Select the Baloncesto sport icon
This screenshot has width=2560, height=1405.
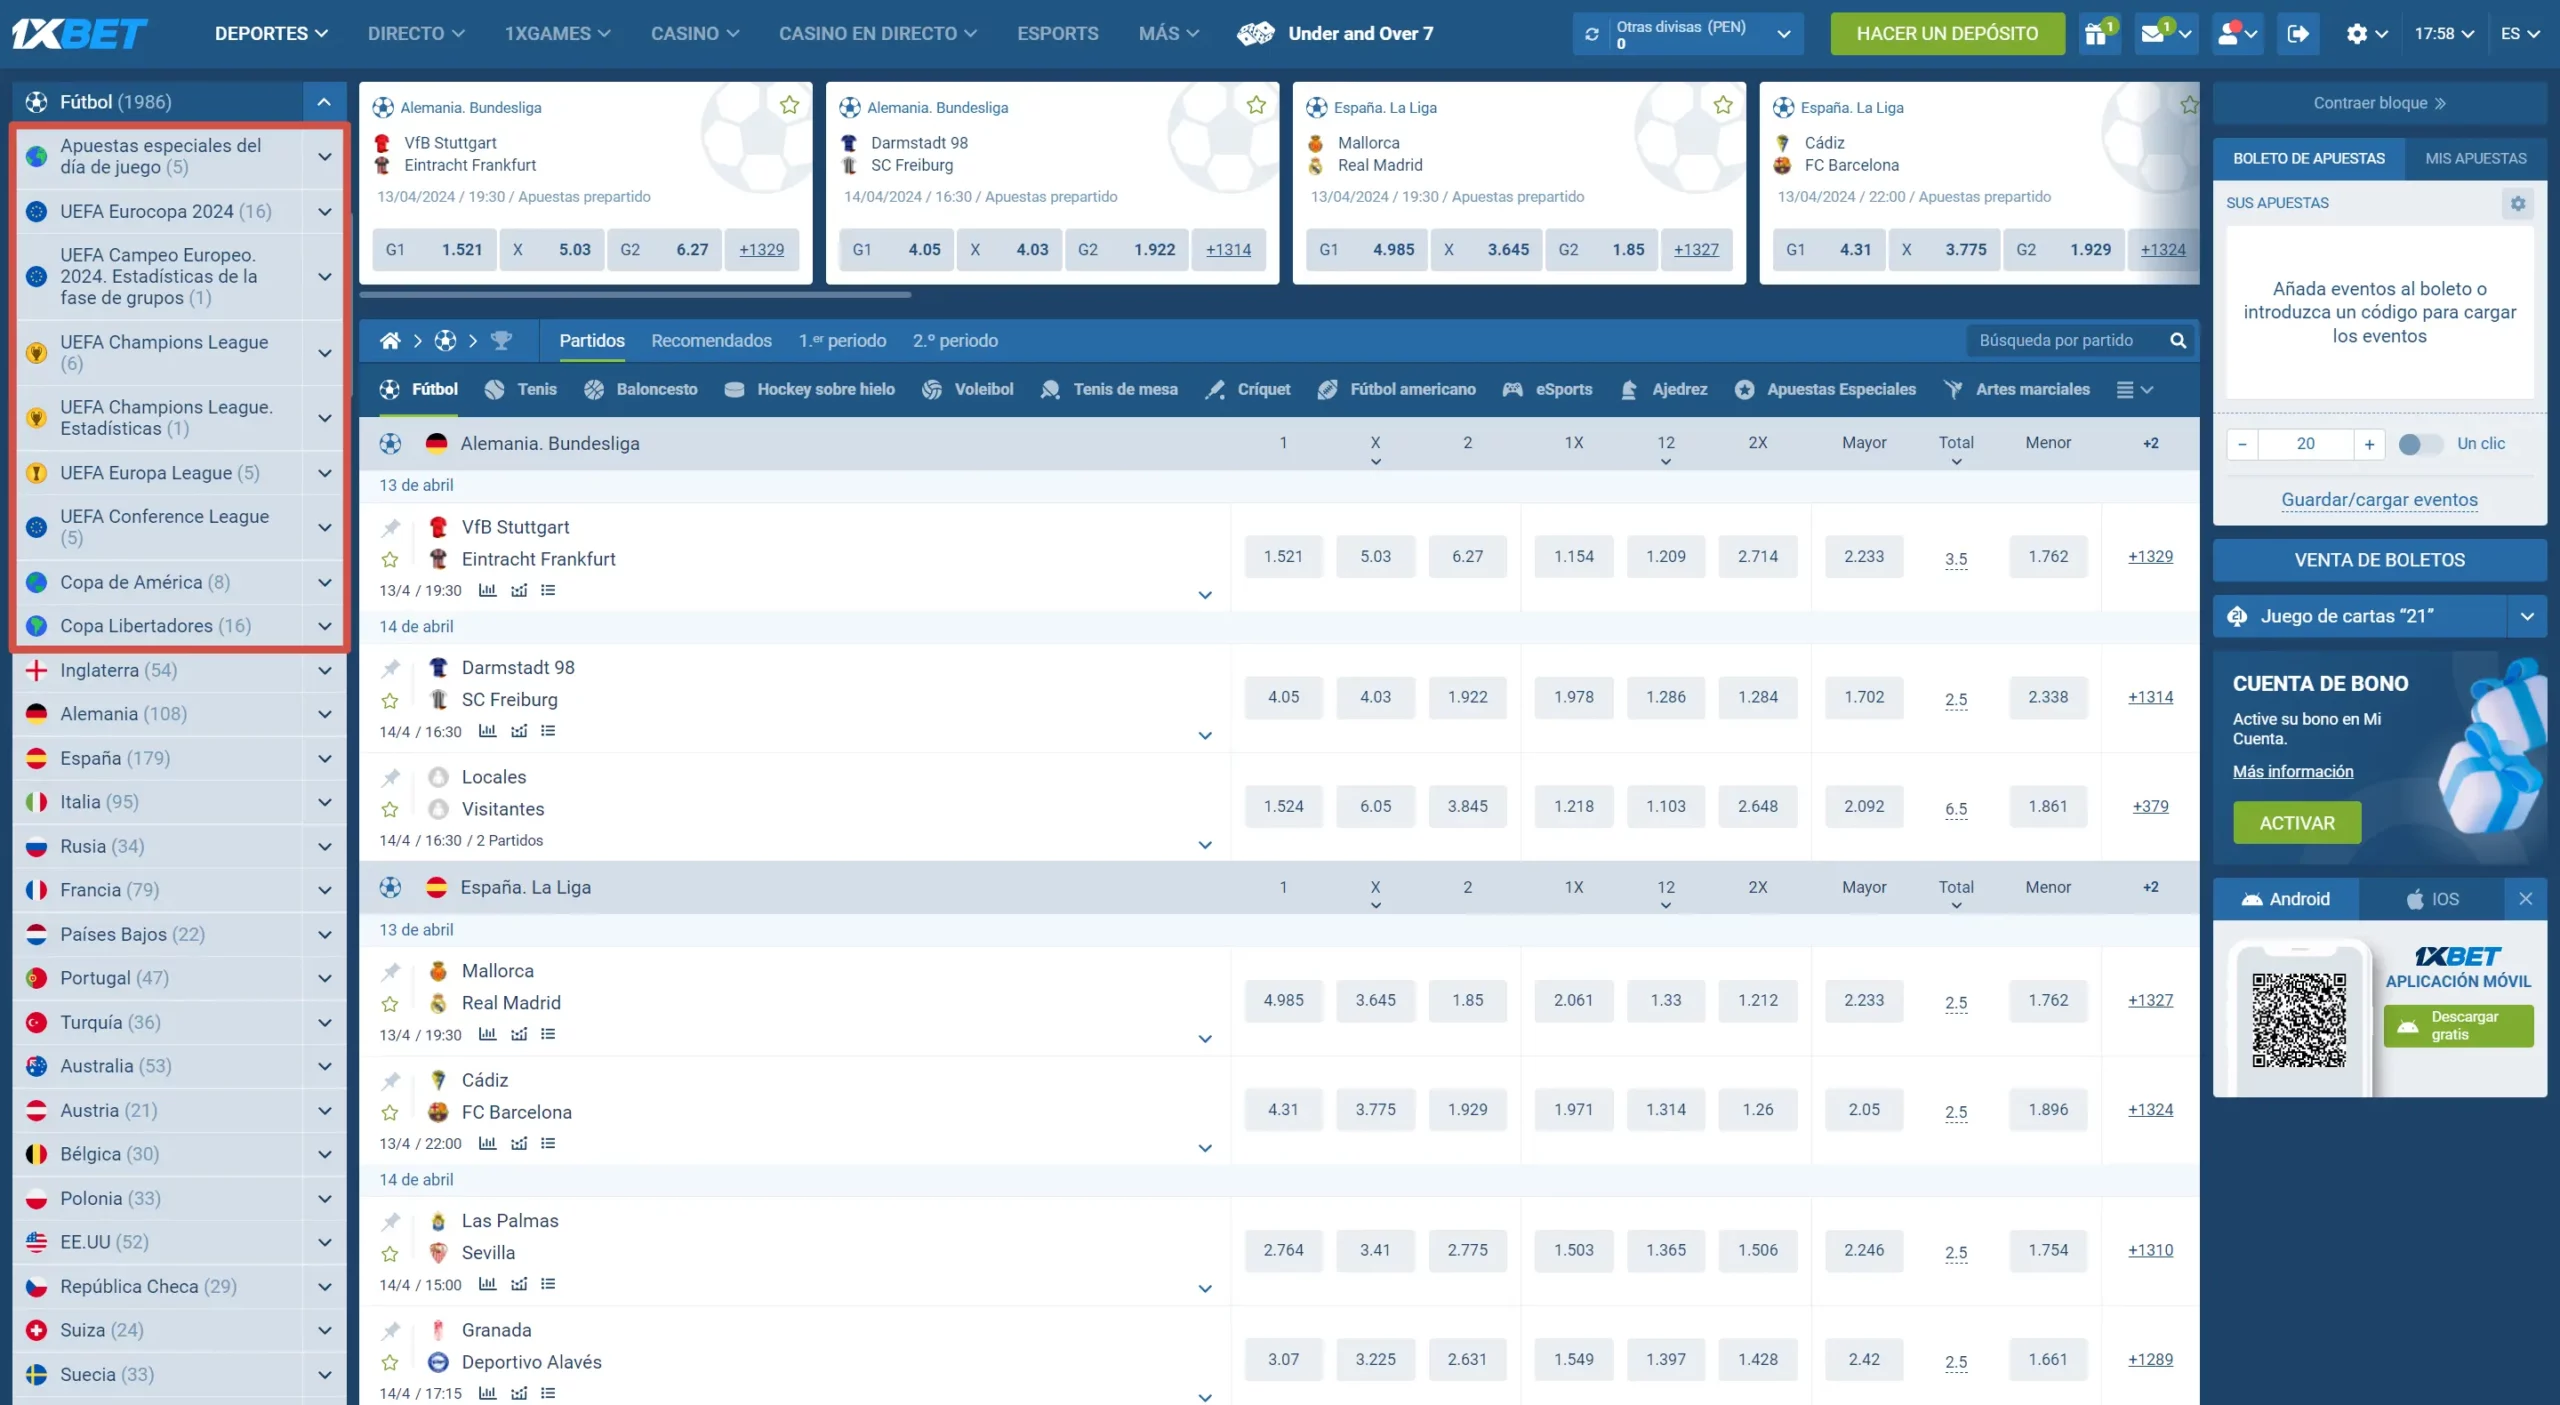tap(594, 390)
